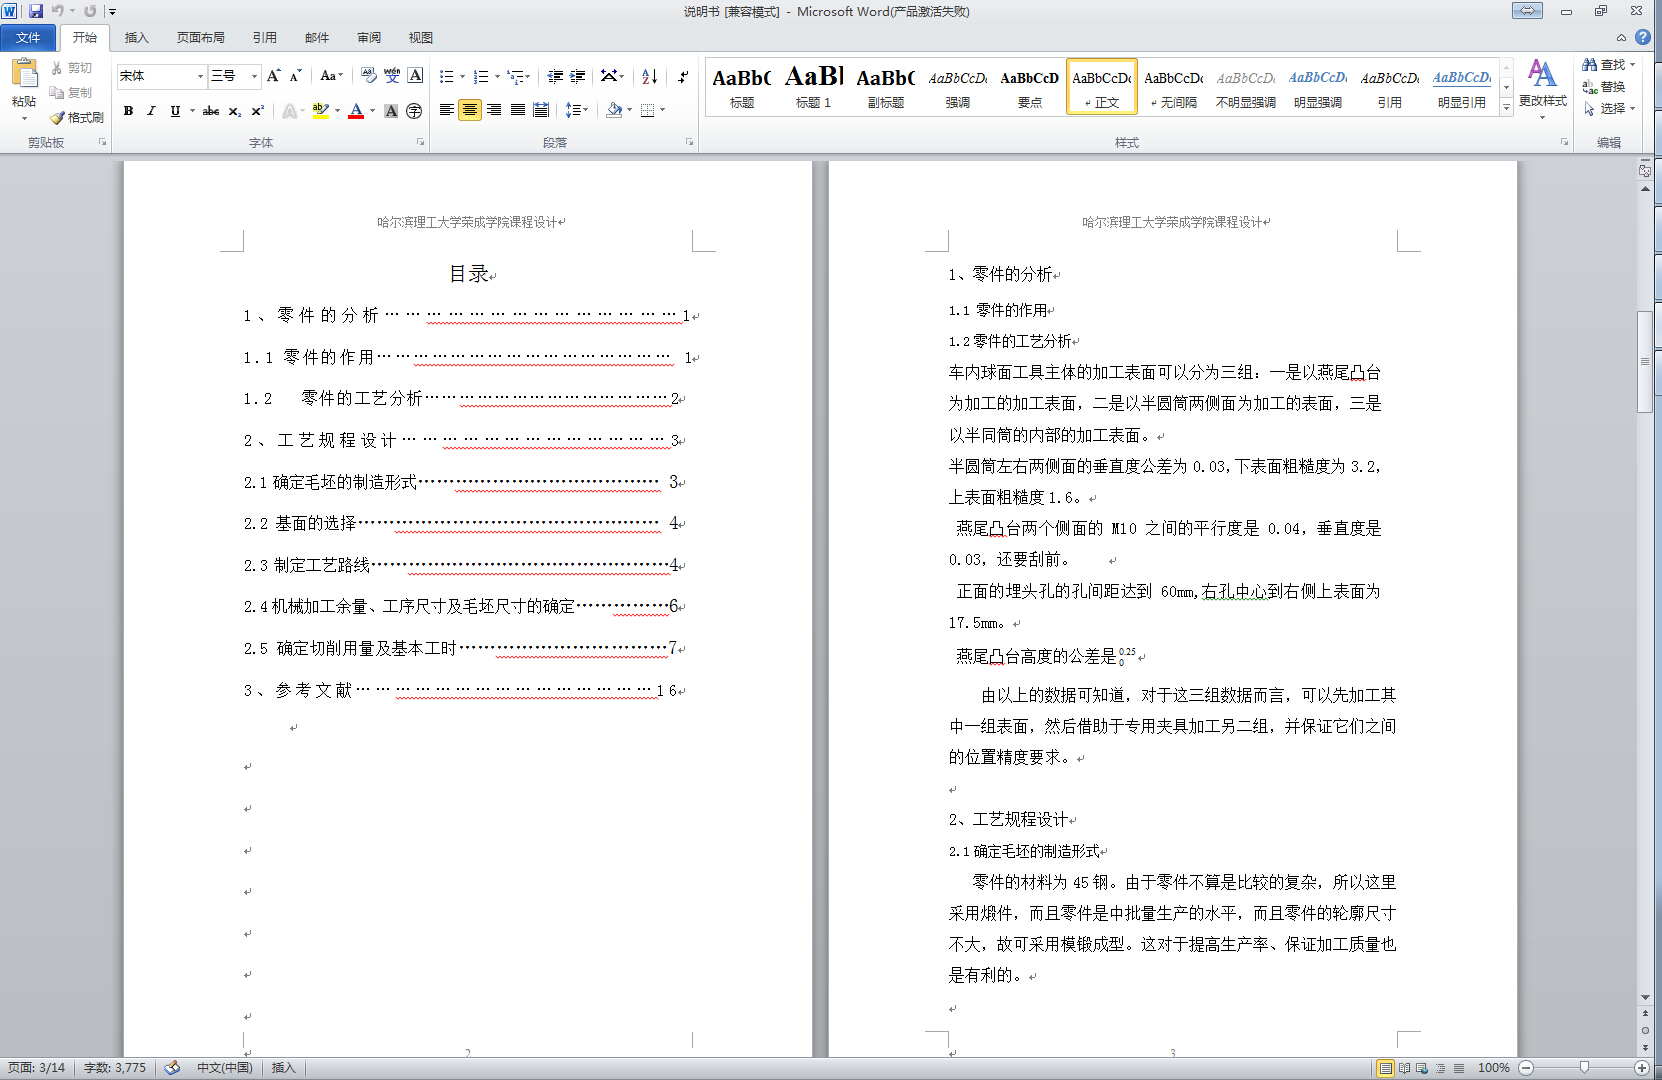Switch to the 页面布局 tab
This screenshot has height=1080, width=1662.
pos(200,37)
